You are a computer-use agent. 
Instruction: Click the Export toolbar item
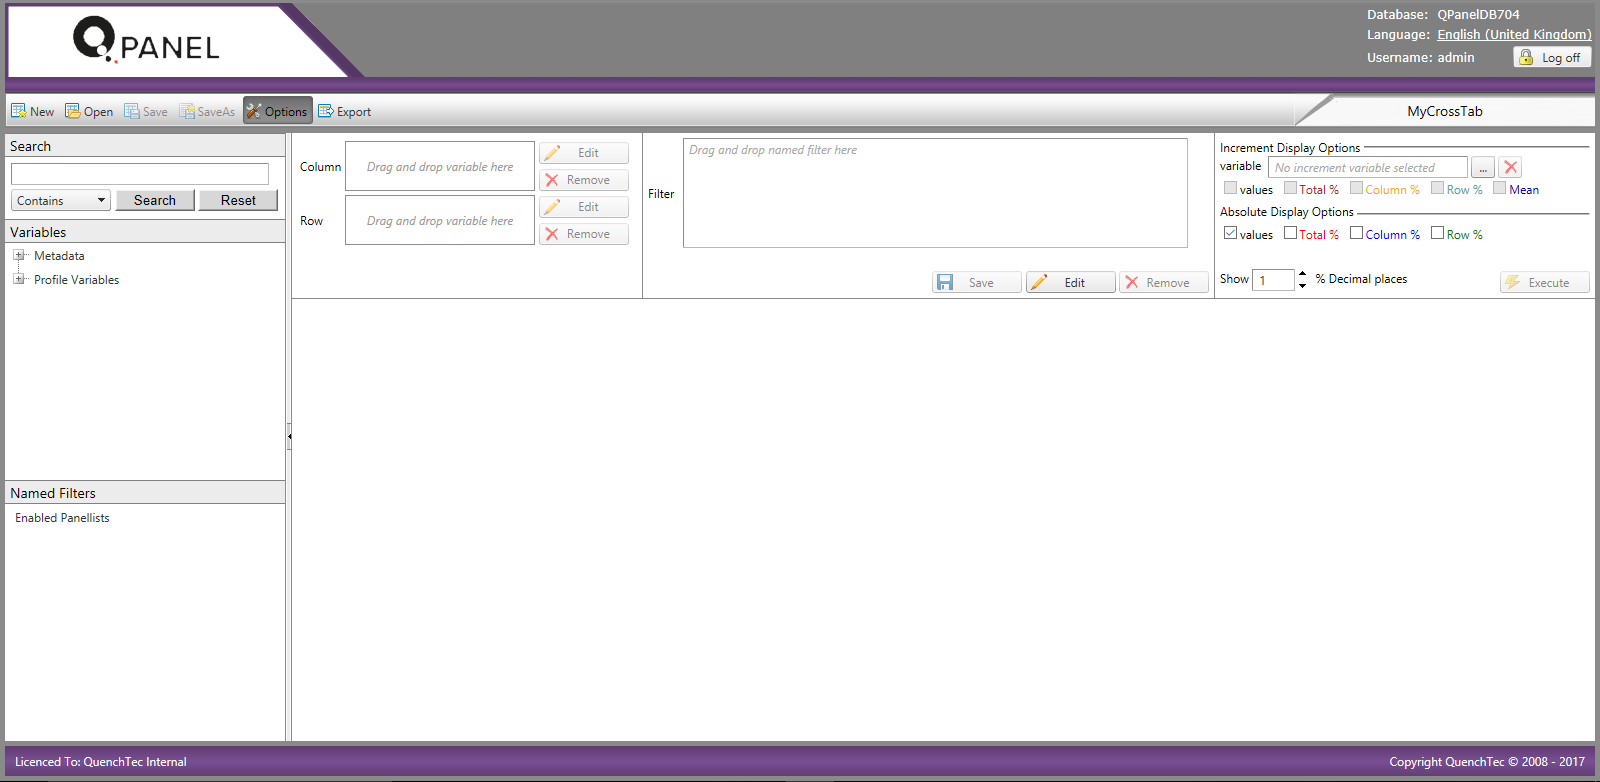(x=345, y=111)
